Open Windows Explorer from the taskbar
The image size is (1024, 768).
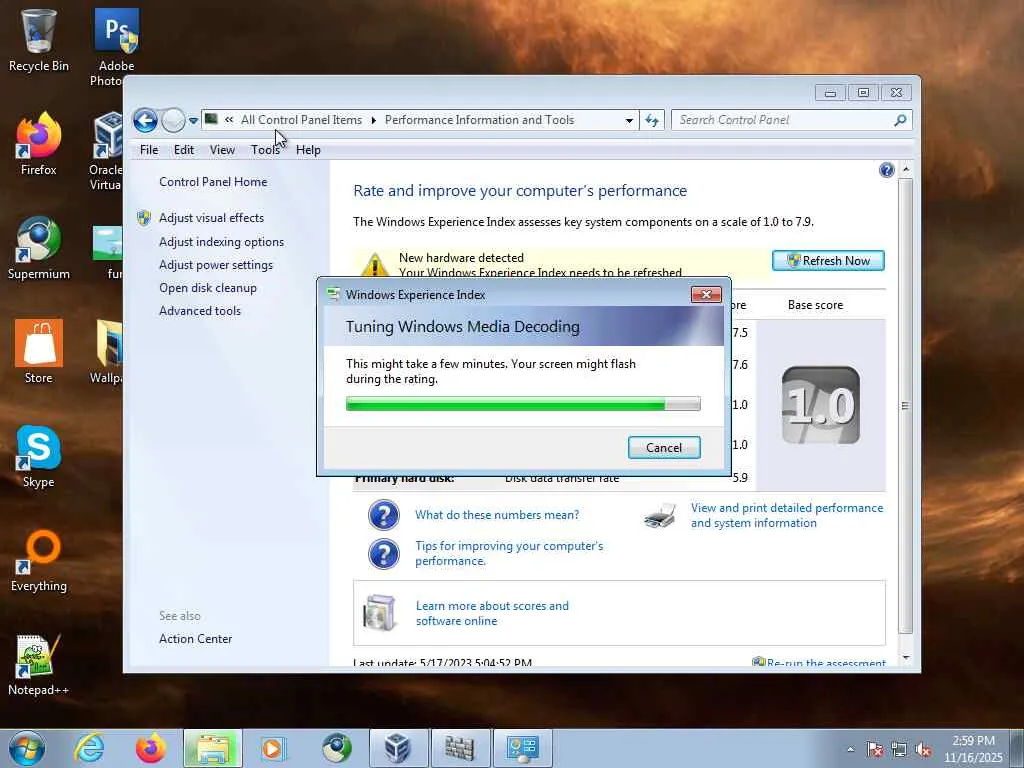point(213,748)
